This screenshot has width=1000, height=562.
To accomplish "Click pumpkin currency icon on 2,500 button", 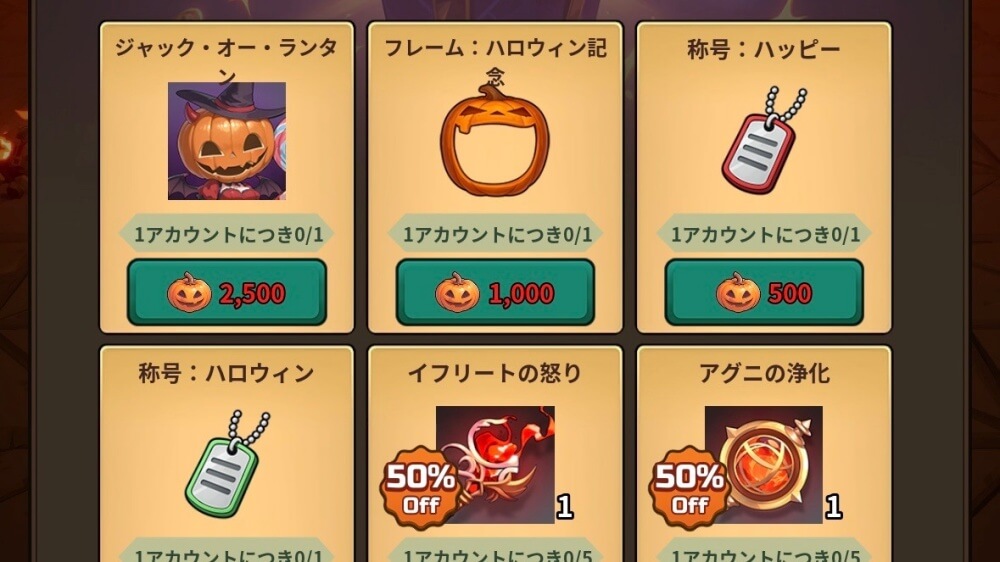I will 189,293.
